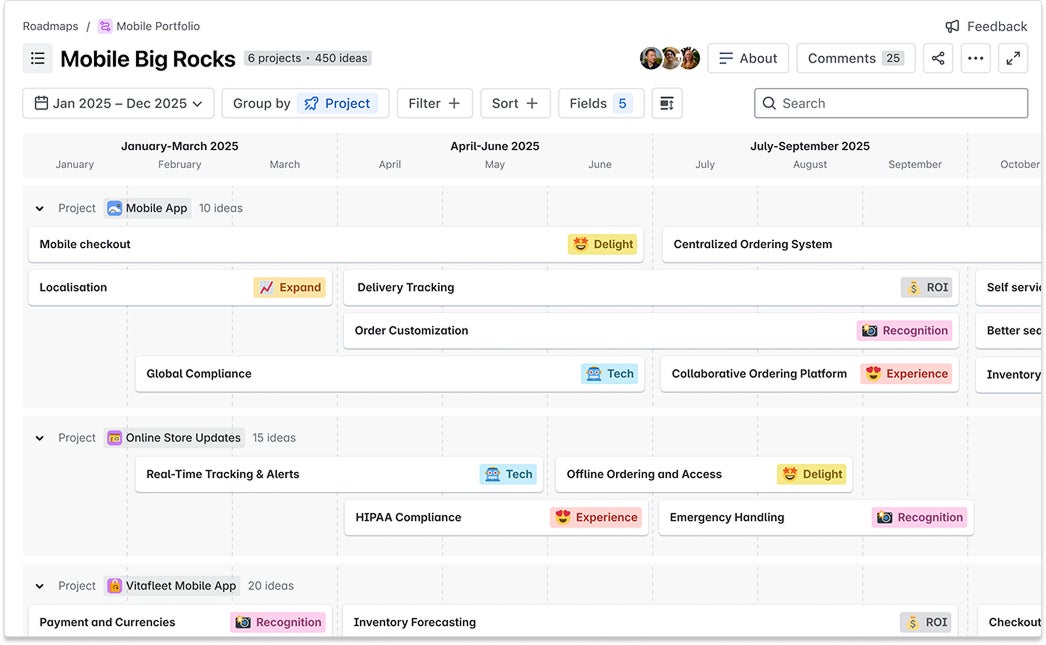Open the Comments panel
This screenshot has height=645, width=1046.
(855, 58)
